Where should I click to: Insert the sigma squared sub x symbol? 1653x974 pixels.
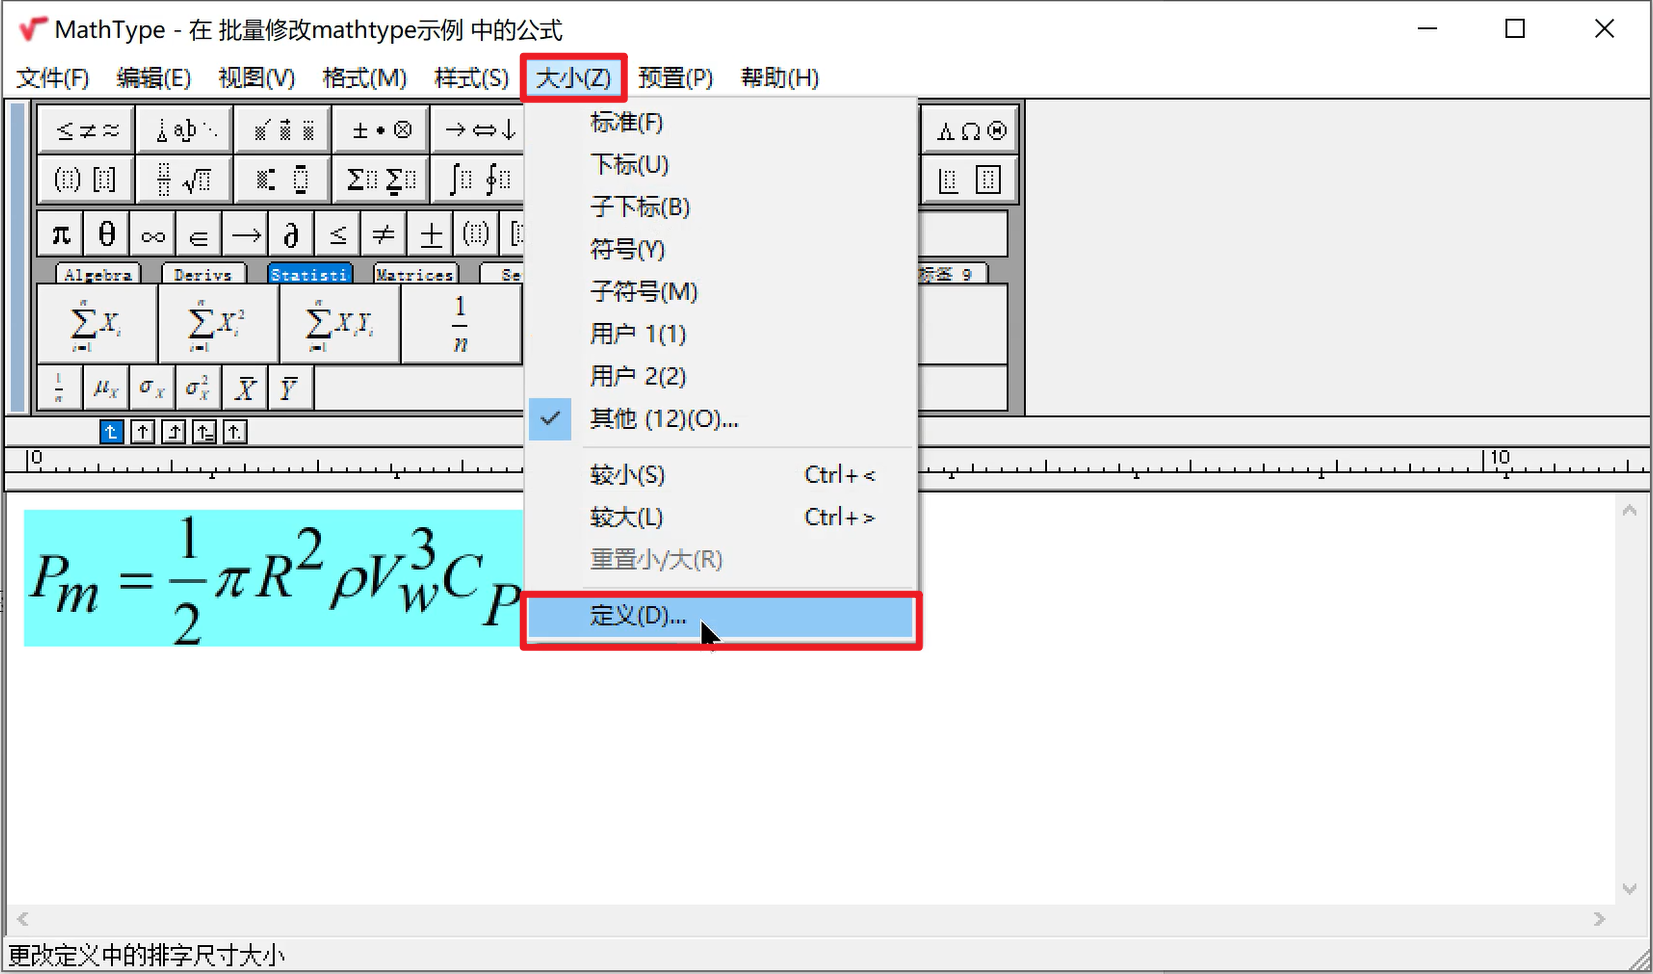coord(197,388)
